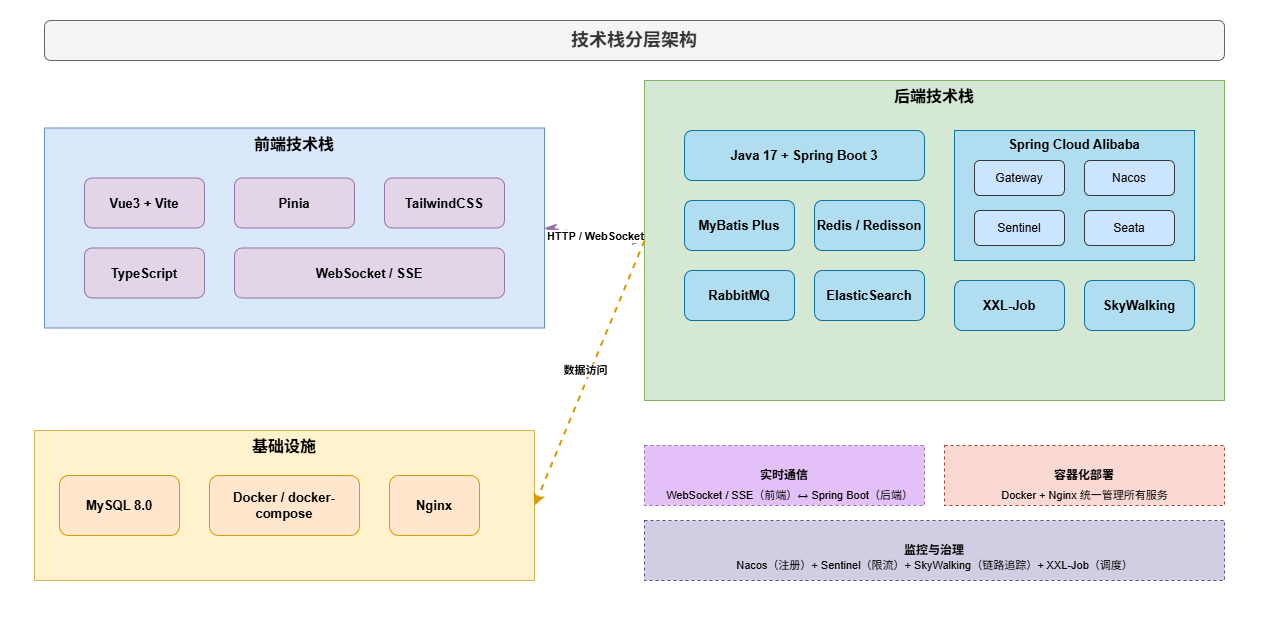The image size is (1276, 626).
Task: Select the Gateway node
Action: [x=1019, y=178]
